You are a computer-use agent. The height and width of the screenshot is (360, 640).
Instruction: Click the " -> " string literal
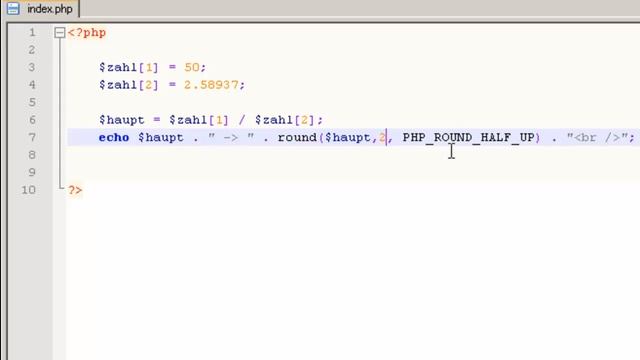(x=231, y=138)
